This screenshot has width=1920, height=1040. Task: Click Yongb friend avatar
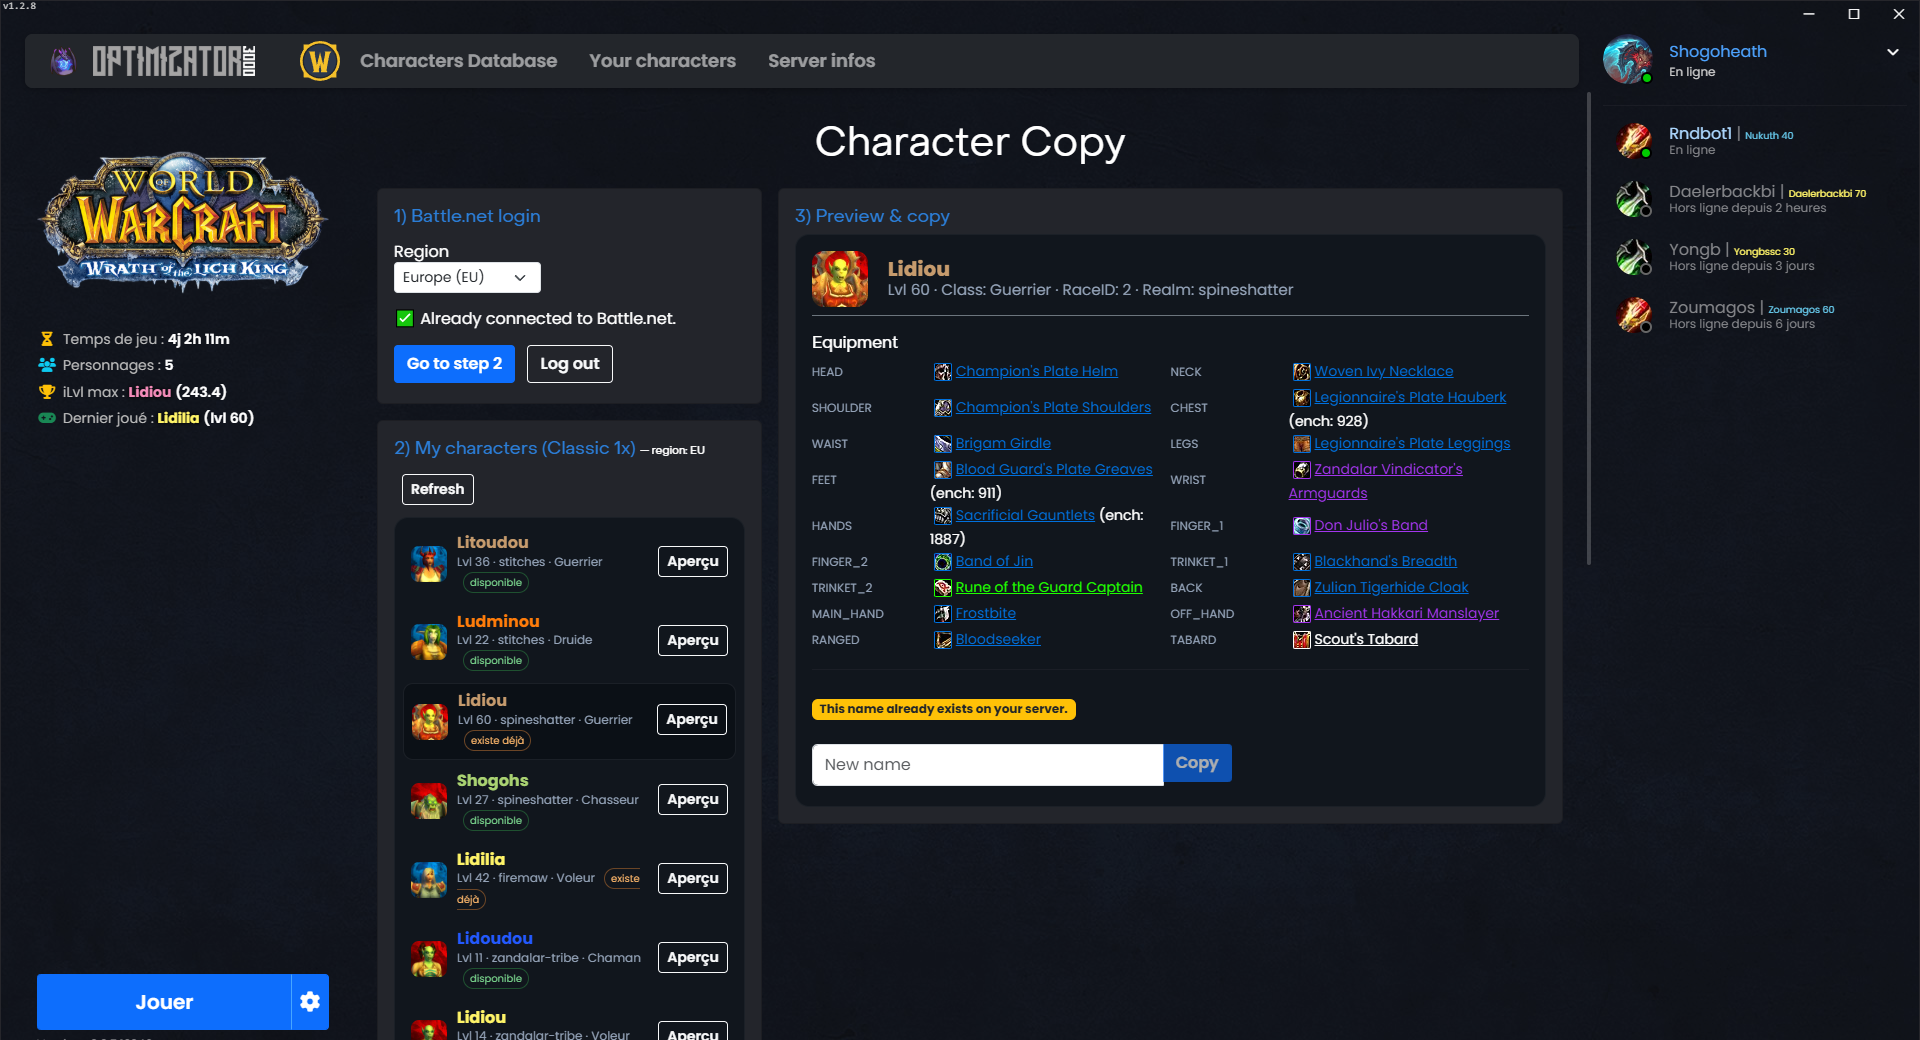(1634, 257)
